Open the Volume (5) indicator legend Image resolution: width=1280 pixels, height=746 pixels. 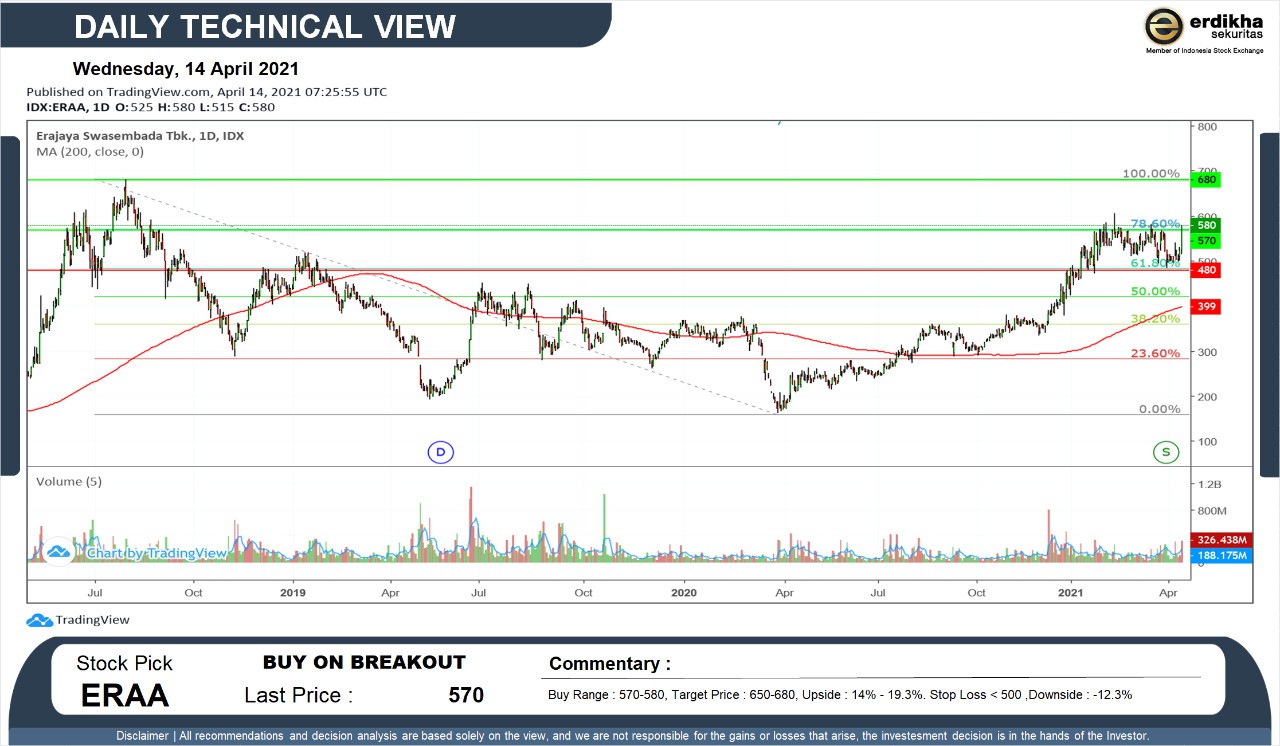69,481
